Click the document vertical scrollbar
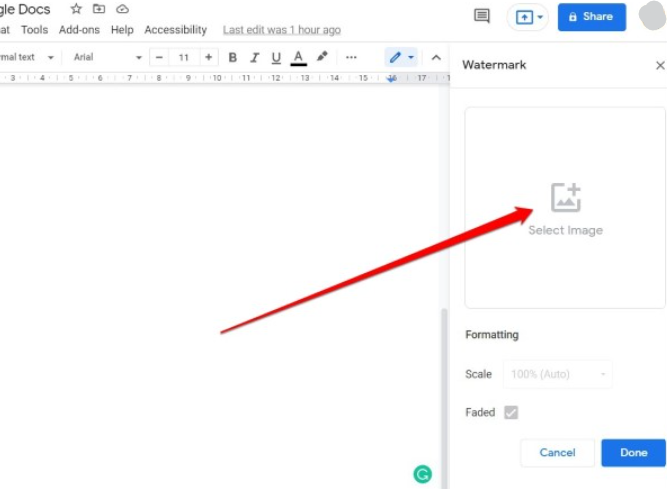 tap(445, 399)
